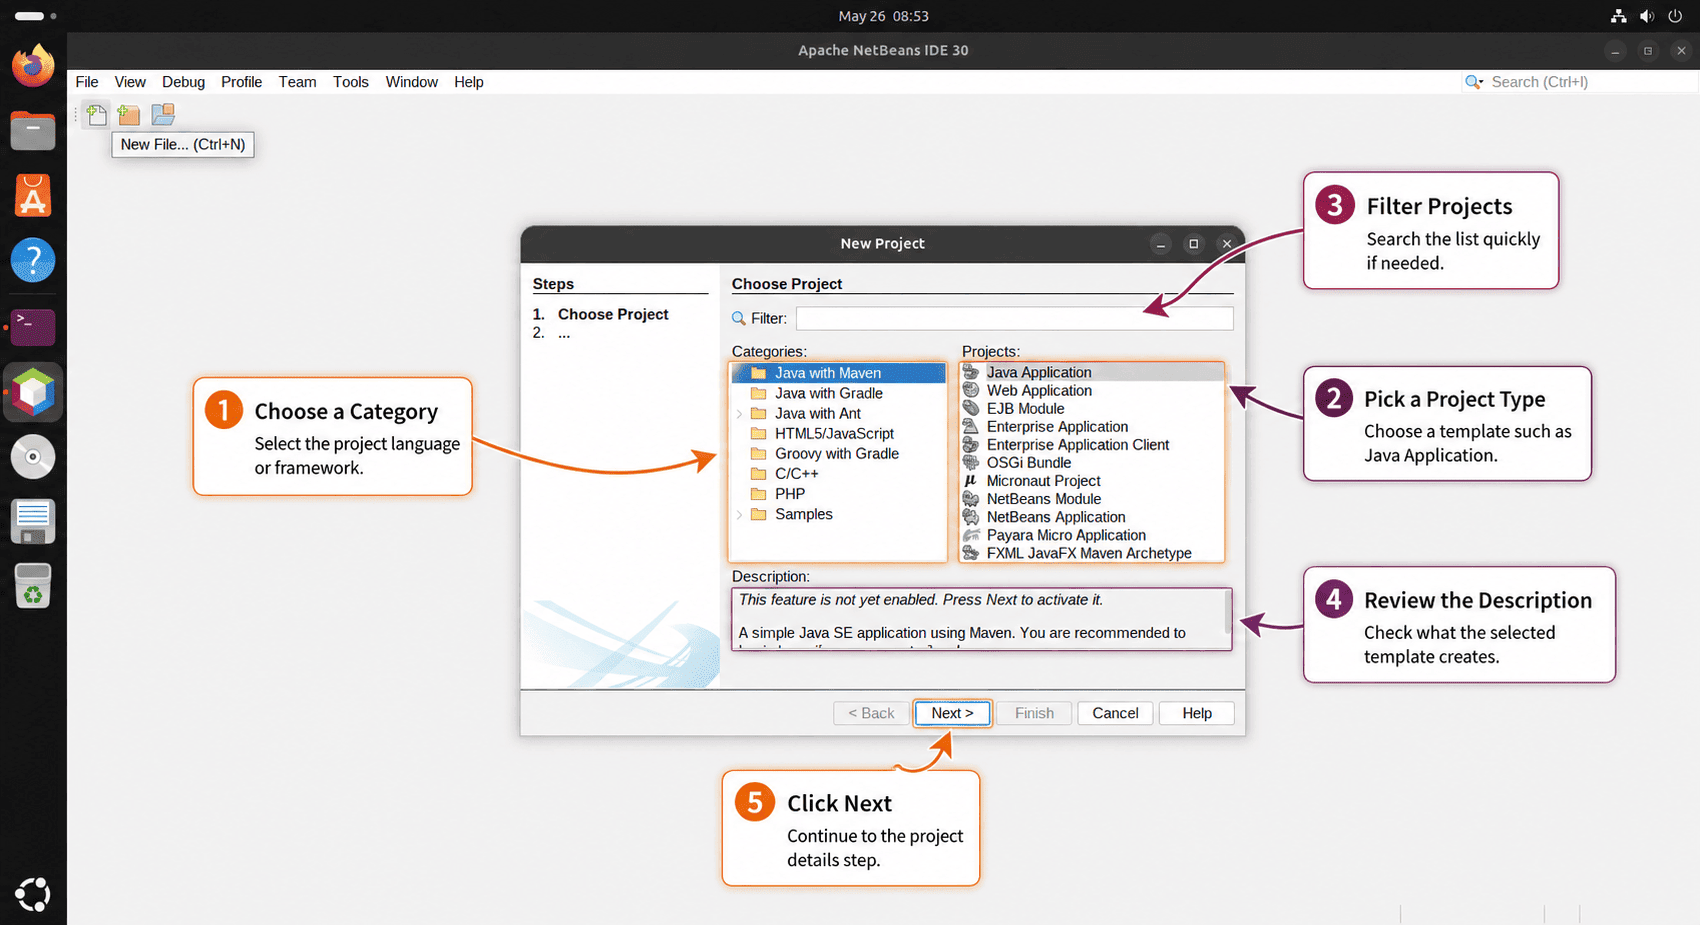Open the Tools menu
This screenshot has height=925, width=1700.
(x=351, y=82)
